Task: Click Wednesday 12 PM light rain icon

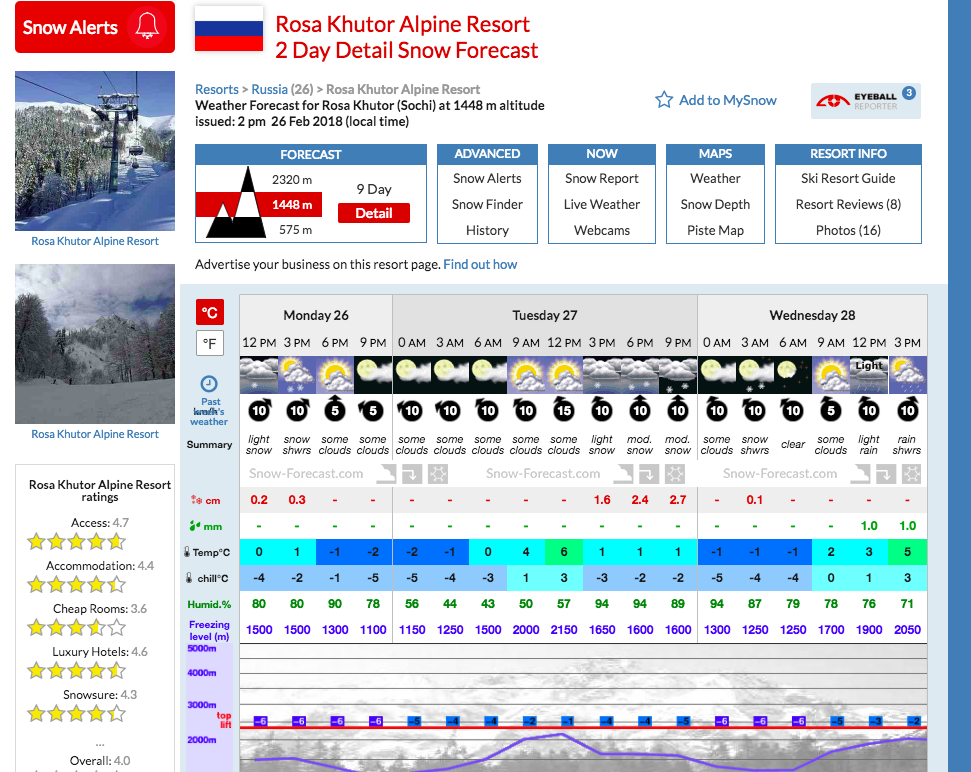Action: (x=869, y=375)
